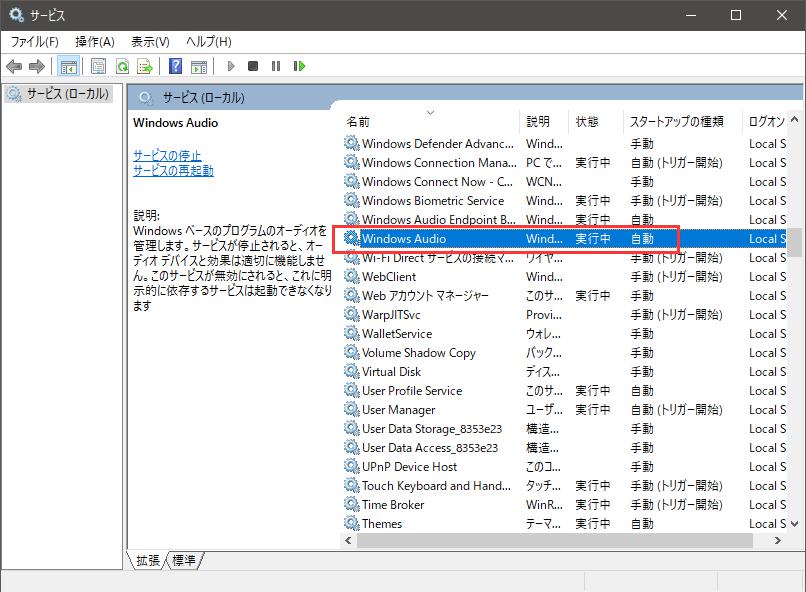
Task: Minimize the サービス window
Action: pos(691,15)
